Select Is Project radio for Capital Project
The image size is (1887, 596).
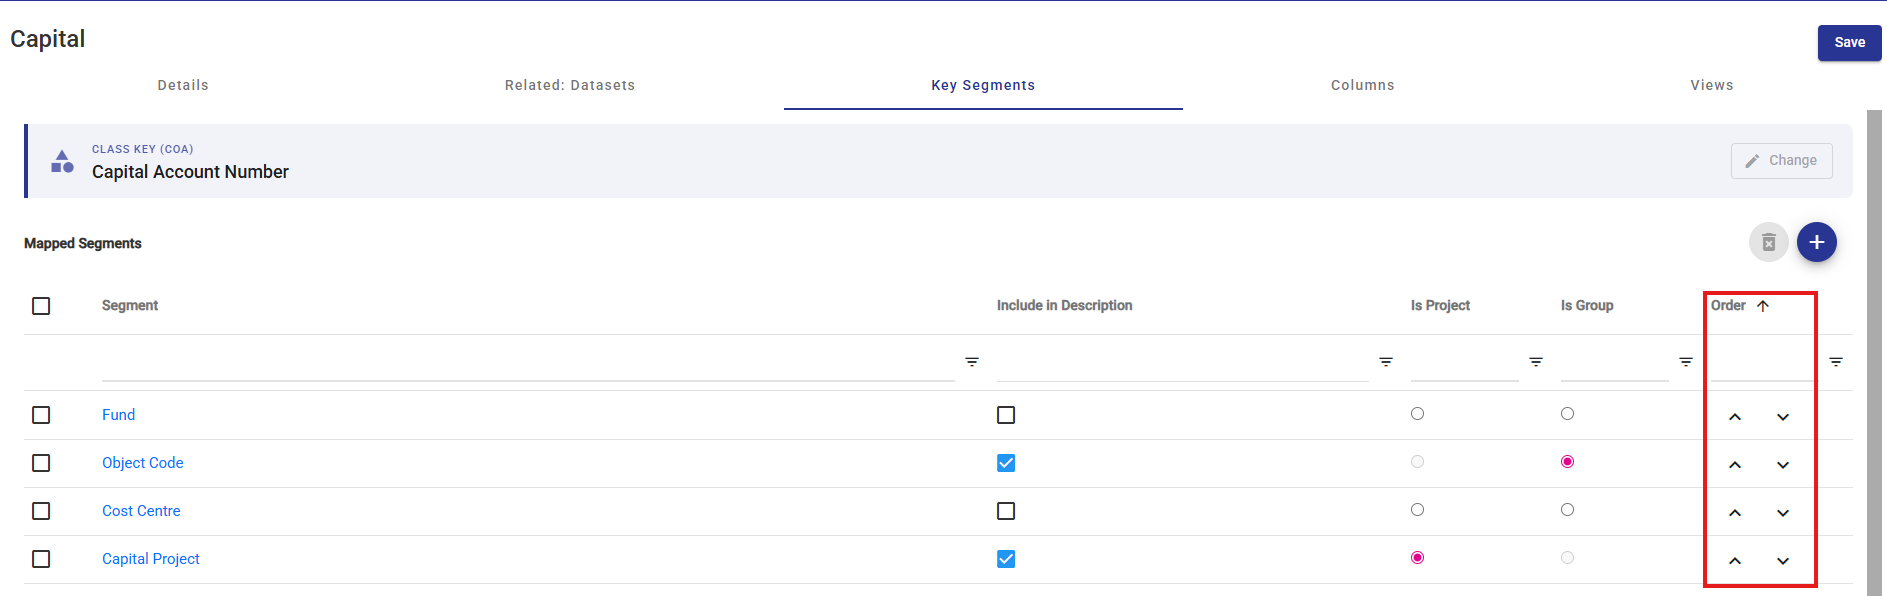[x=1417, y=558]
